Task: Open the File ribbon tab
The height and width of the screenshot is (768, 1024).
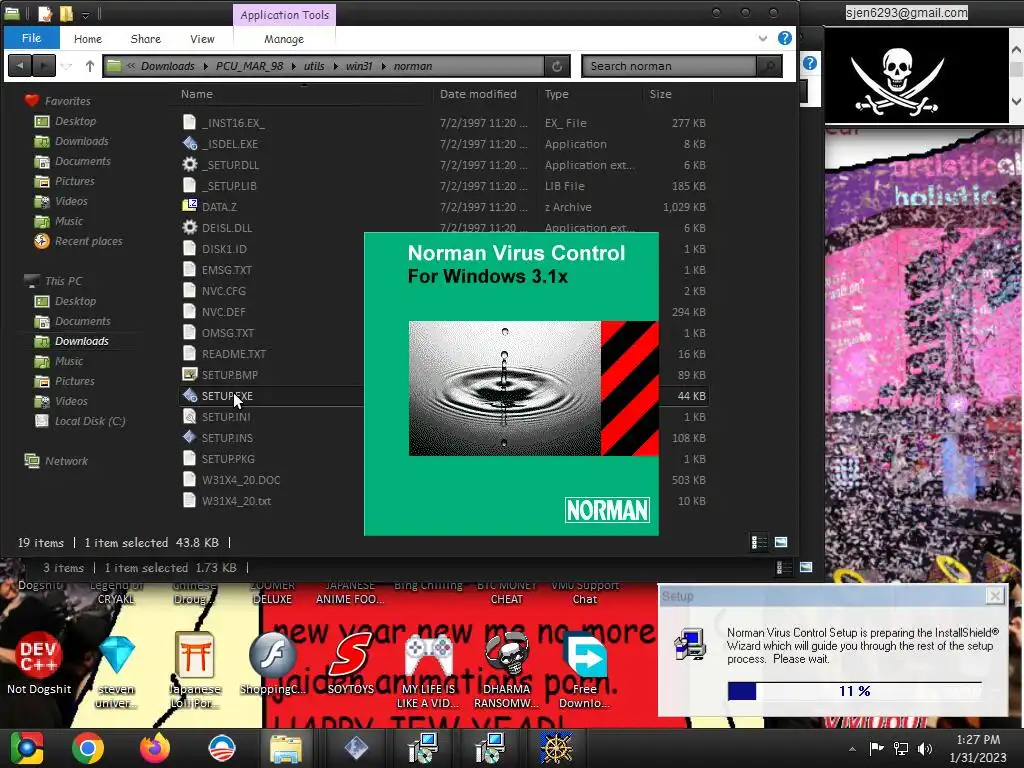Action: click(x=31, y=38)
